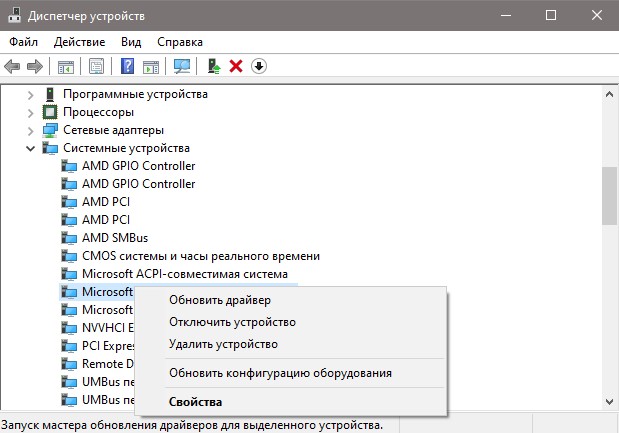
Task: Select the first AMD PCI entry
Action: 106,202
